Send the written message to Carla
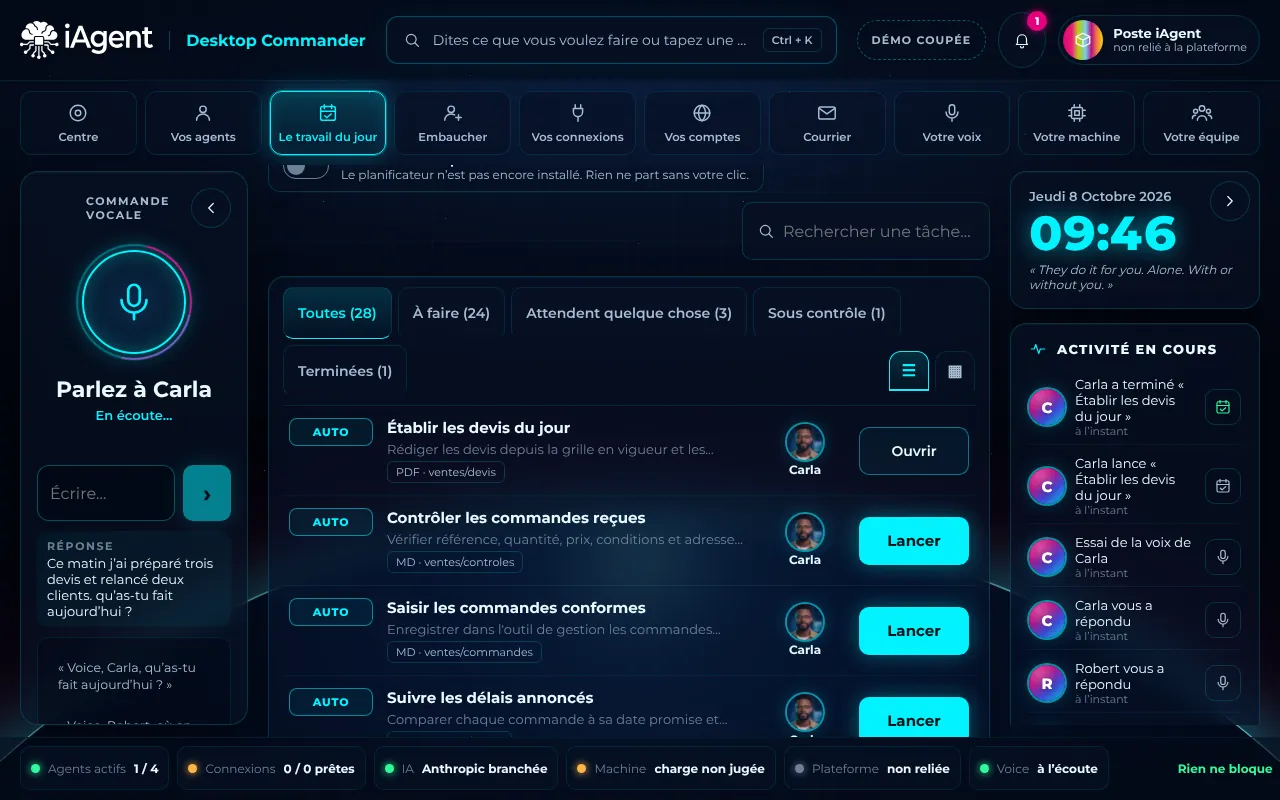 tap(207, 493)
